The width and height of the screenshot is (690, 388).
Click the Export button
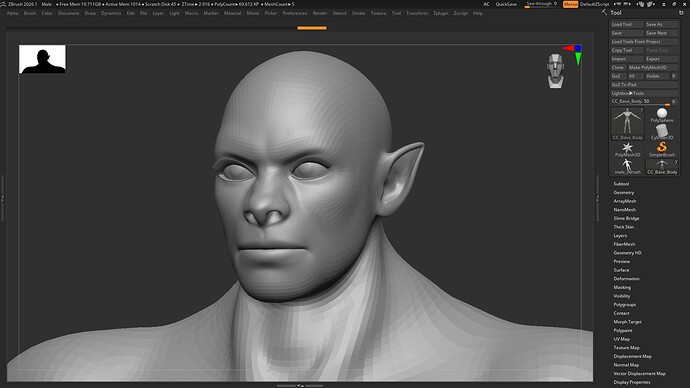[661, 59]
